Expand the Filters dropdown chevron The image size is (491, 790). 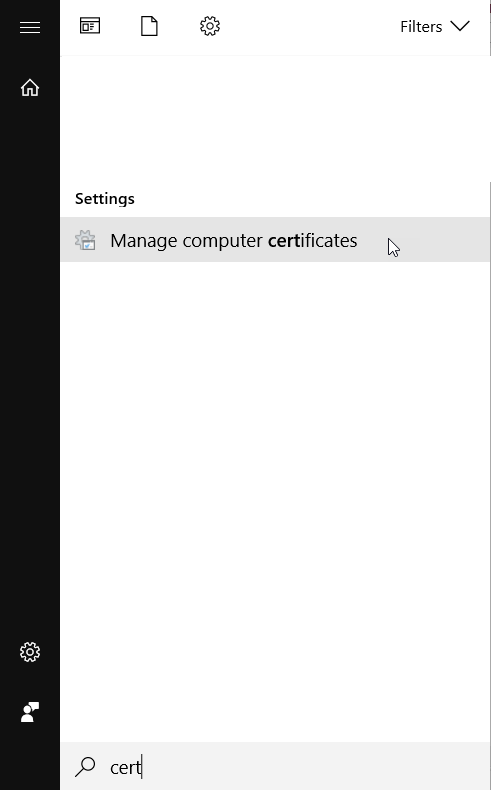point(460,26)
